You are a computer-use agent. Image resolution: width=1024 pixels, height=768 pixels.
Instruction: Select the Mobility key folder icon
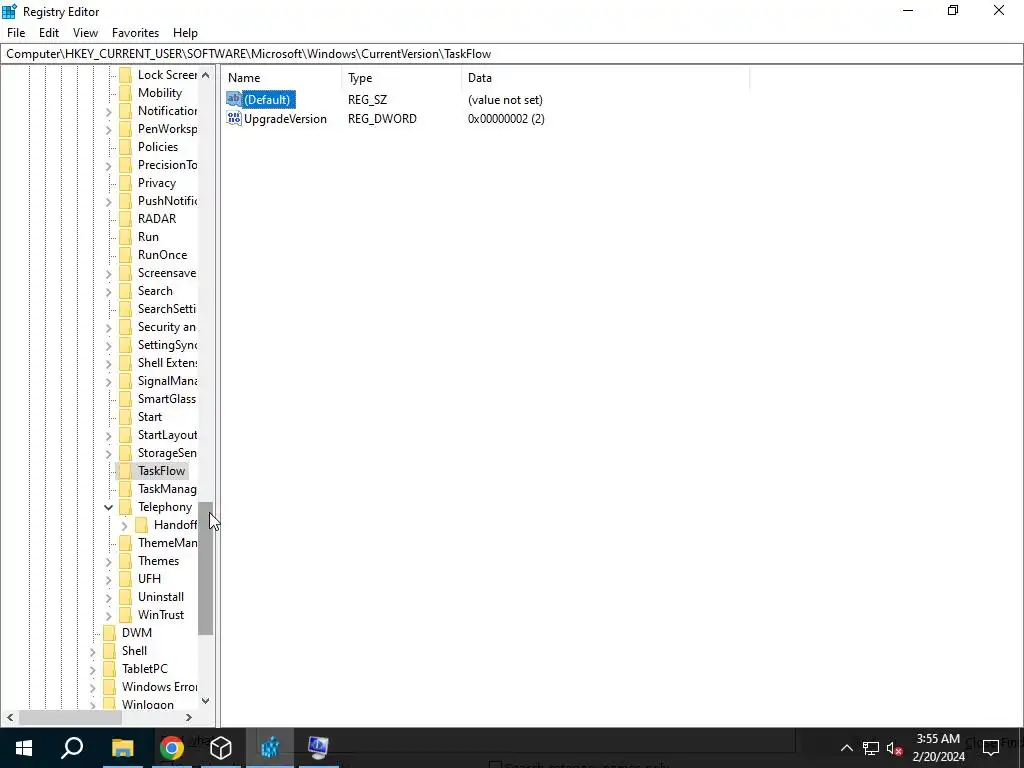coord(125,93)
